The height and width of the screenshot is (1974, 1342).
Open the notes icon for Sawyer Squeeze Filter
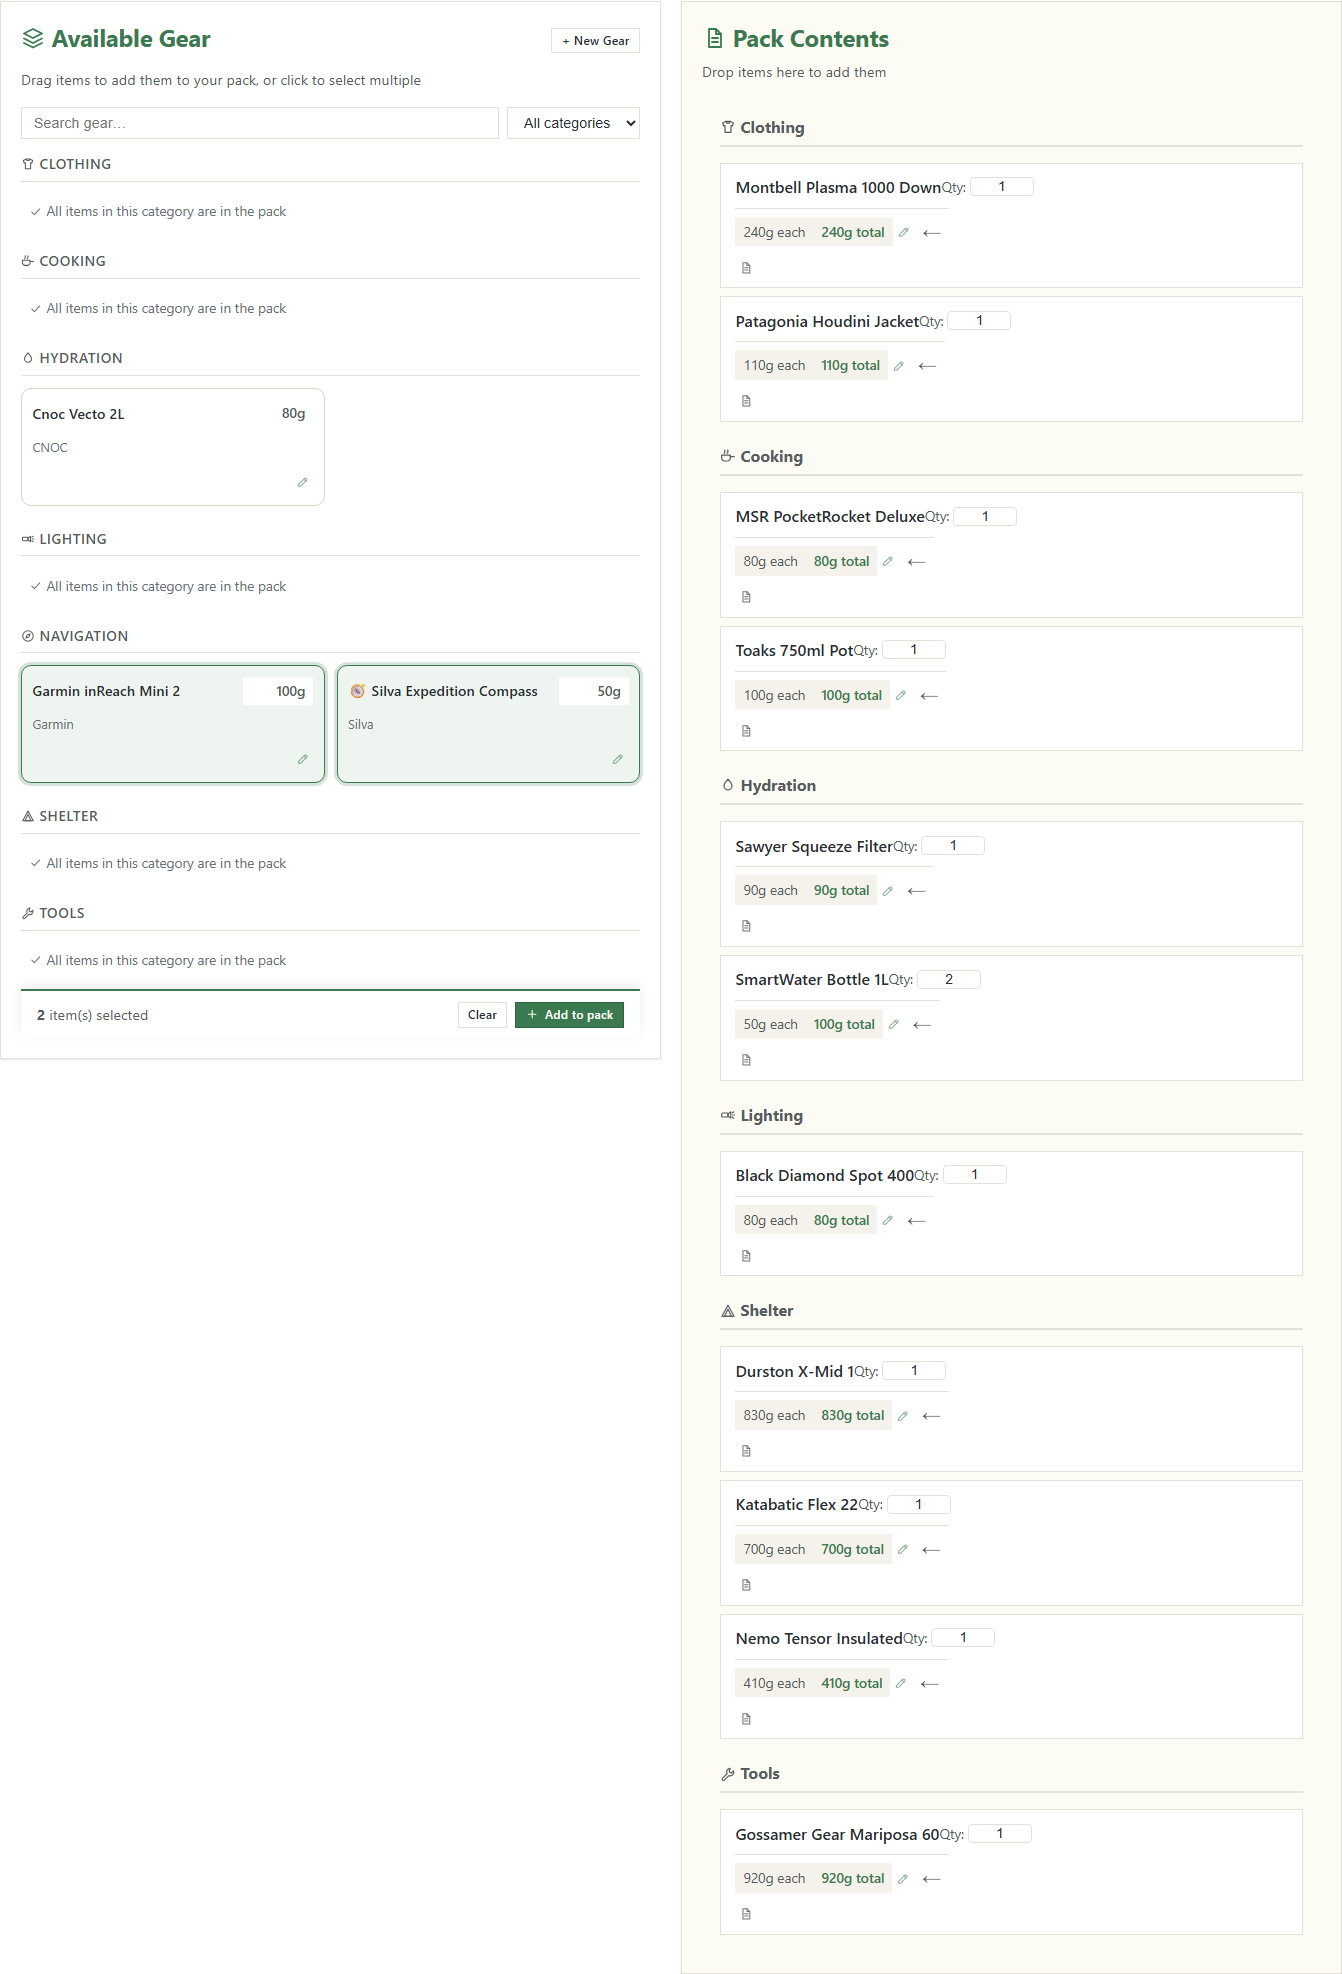746,926
